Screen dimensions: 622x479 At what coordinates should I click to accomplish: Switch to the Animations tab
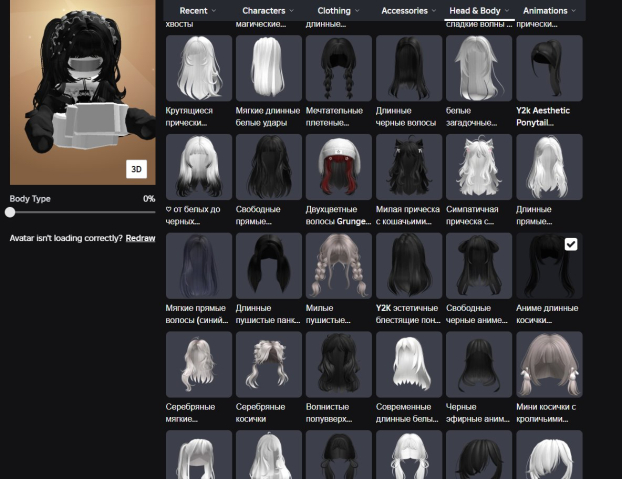(x=549, y=11)
